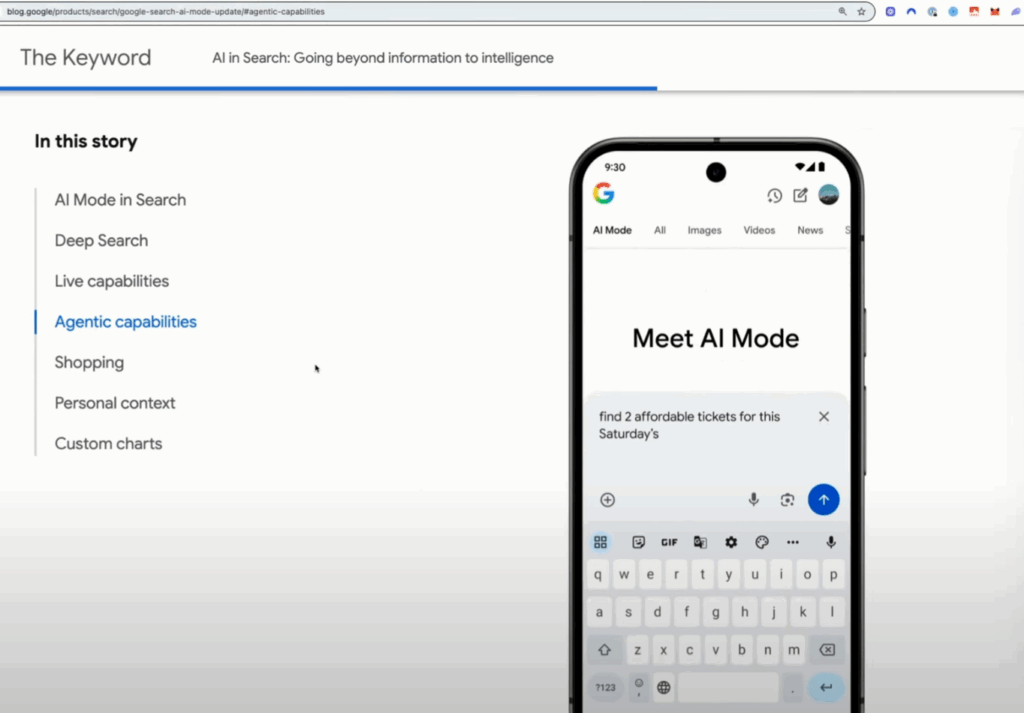Switch to the All tab
The height and width of the screenshot is (713, 1024).
pos(660,230)
